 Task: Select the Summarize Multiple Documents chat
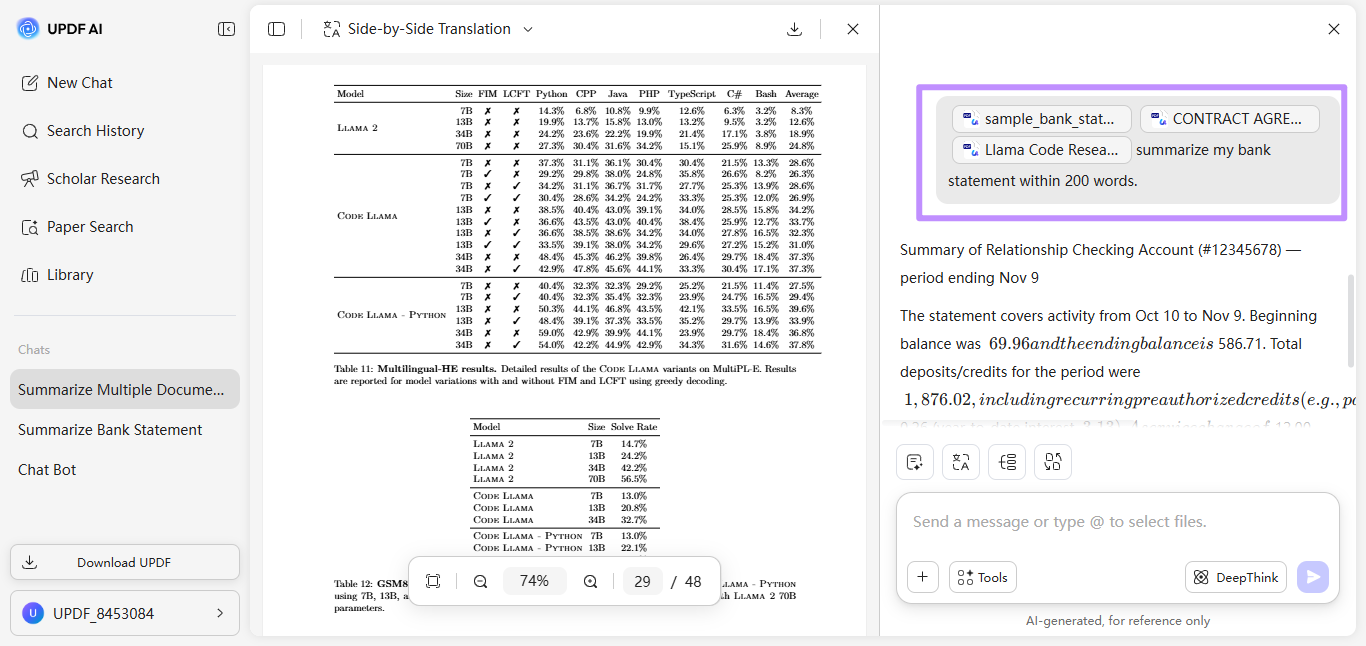(x=125, y=389)
